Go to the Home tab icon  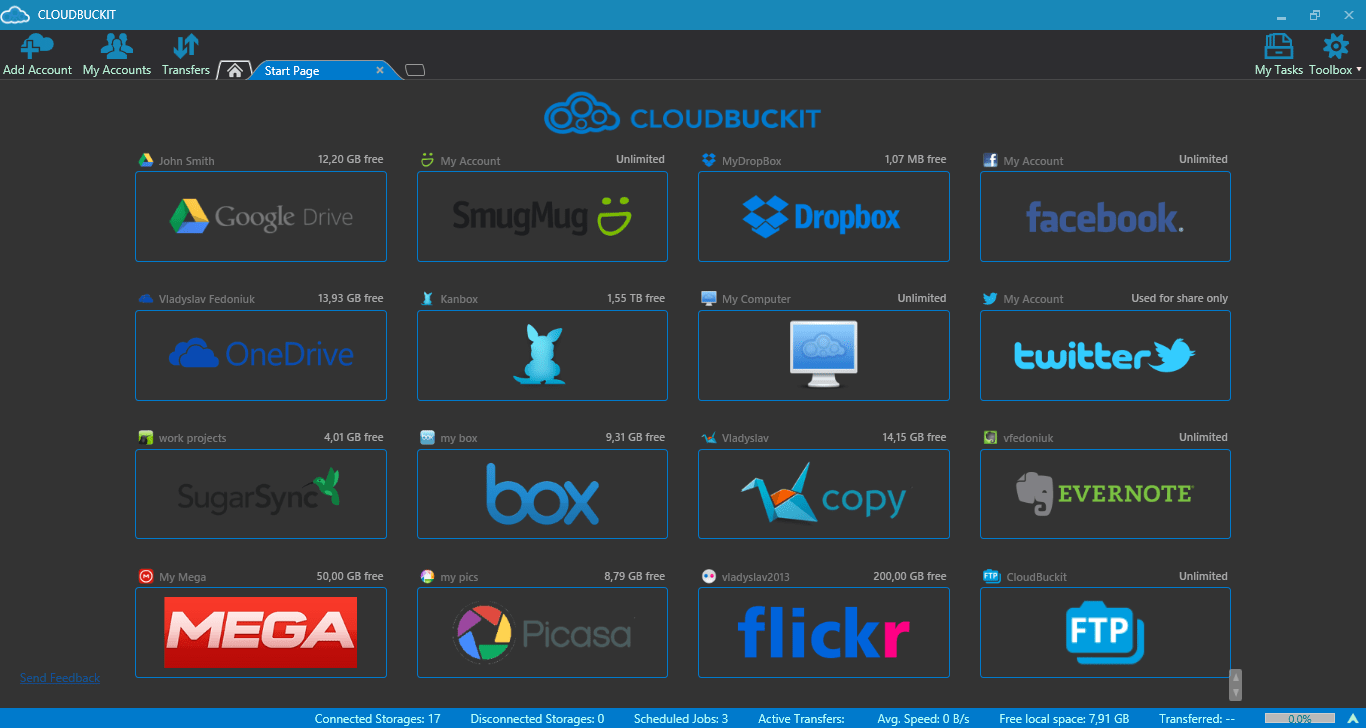click(234, 70)
